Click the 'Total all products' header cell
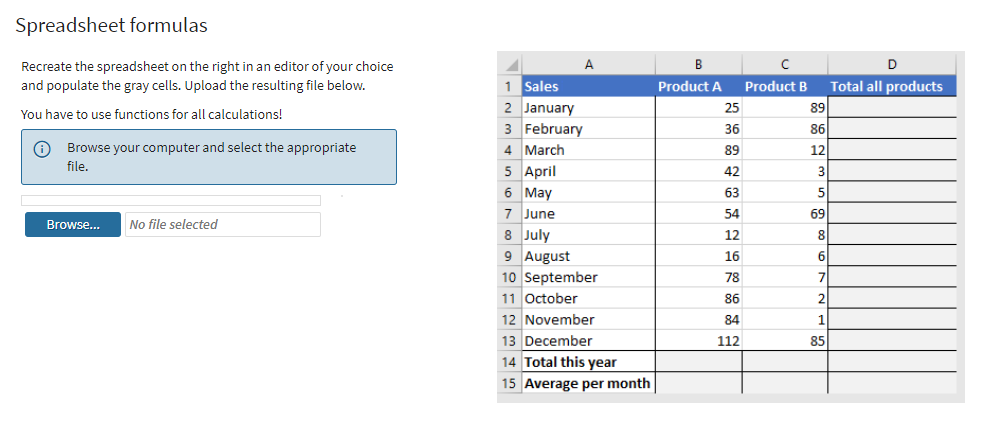 tap(891, 87)
